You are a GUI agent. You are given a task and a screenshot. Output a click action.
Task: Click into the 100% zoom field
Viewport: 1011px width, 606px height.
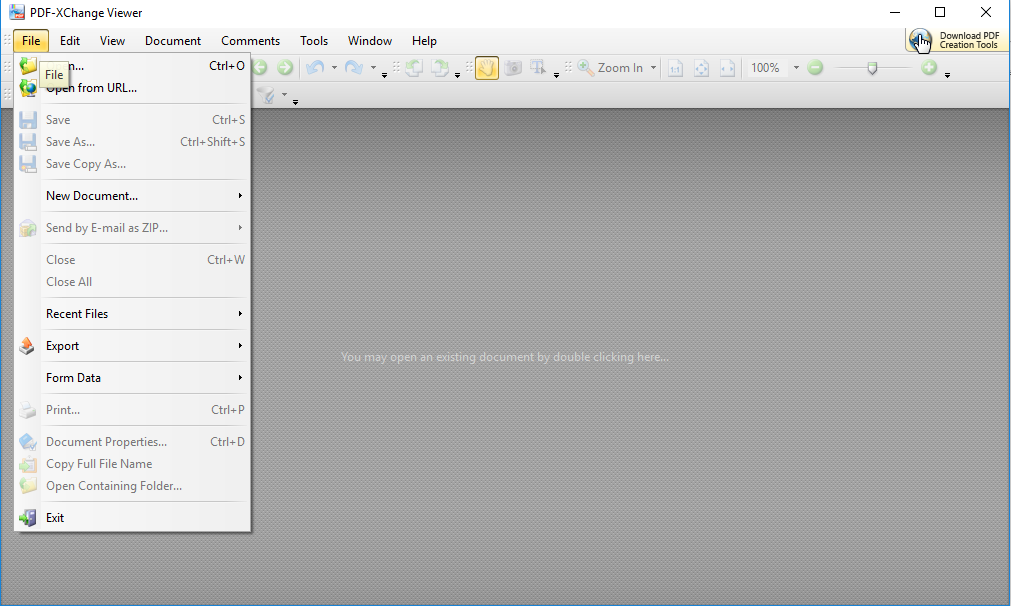tap(765, 68)
